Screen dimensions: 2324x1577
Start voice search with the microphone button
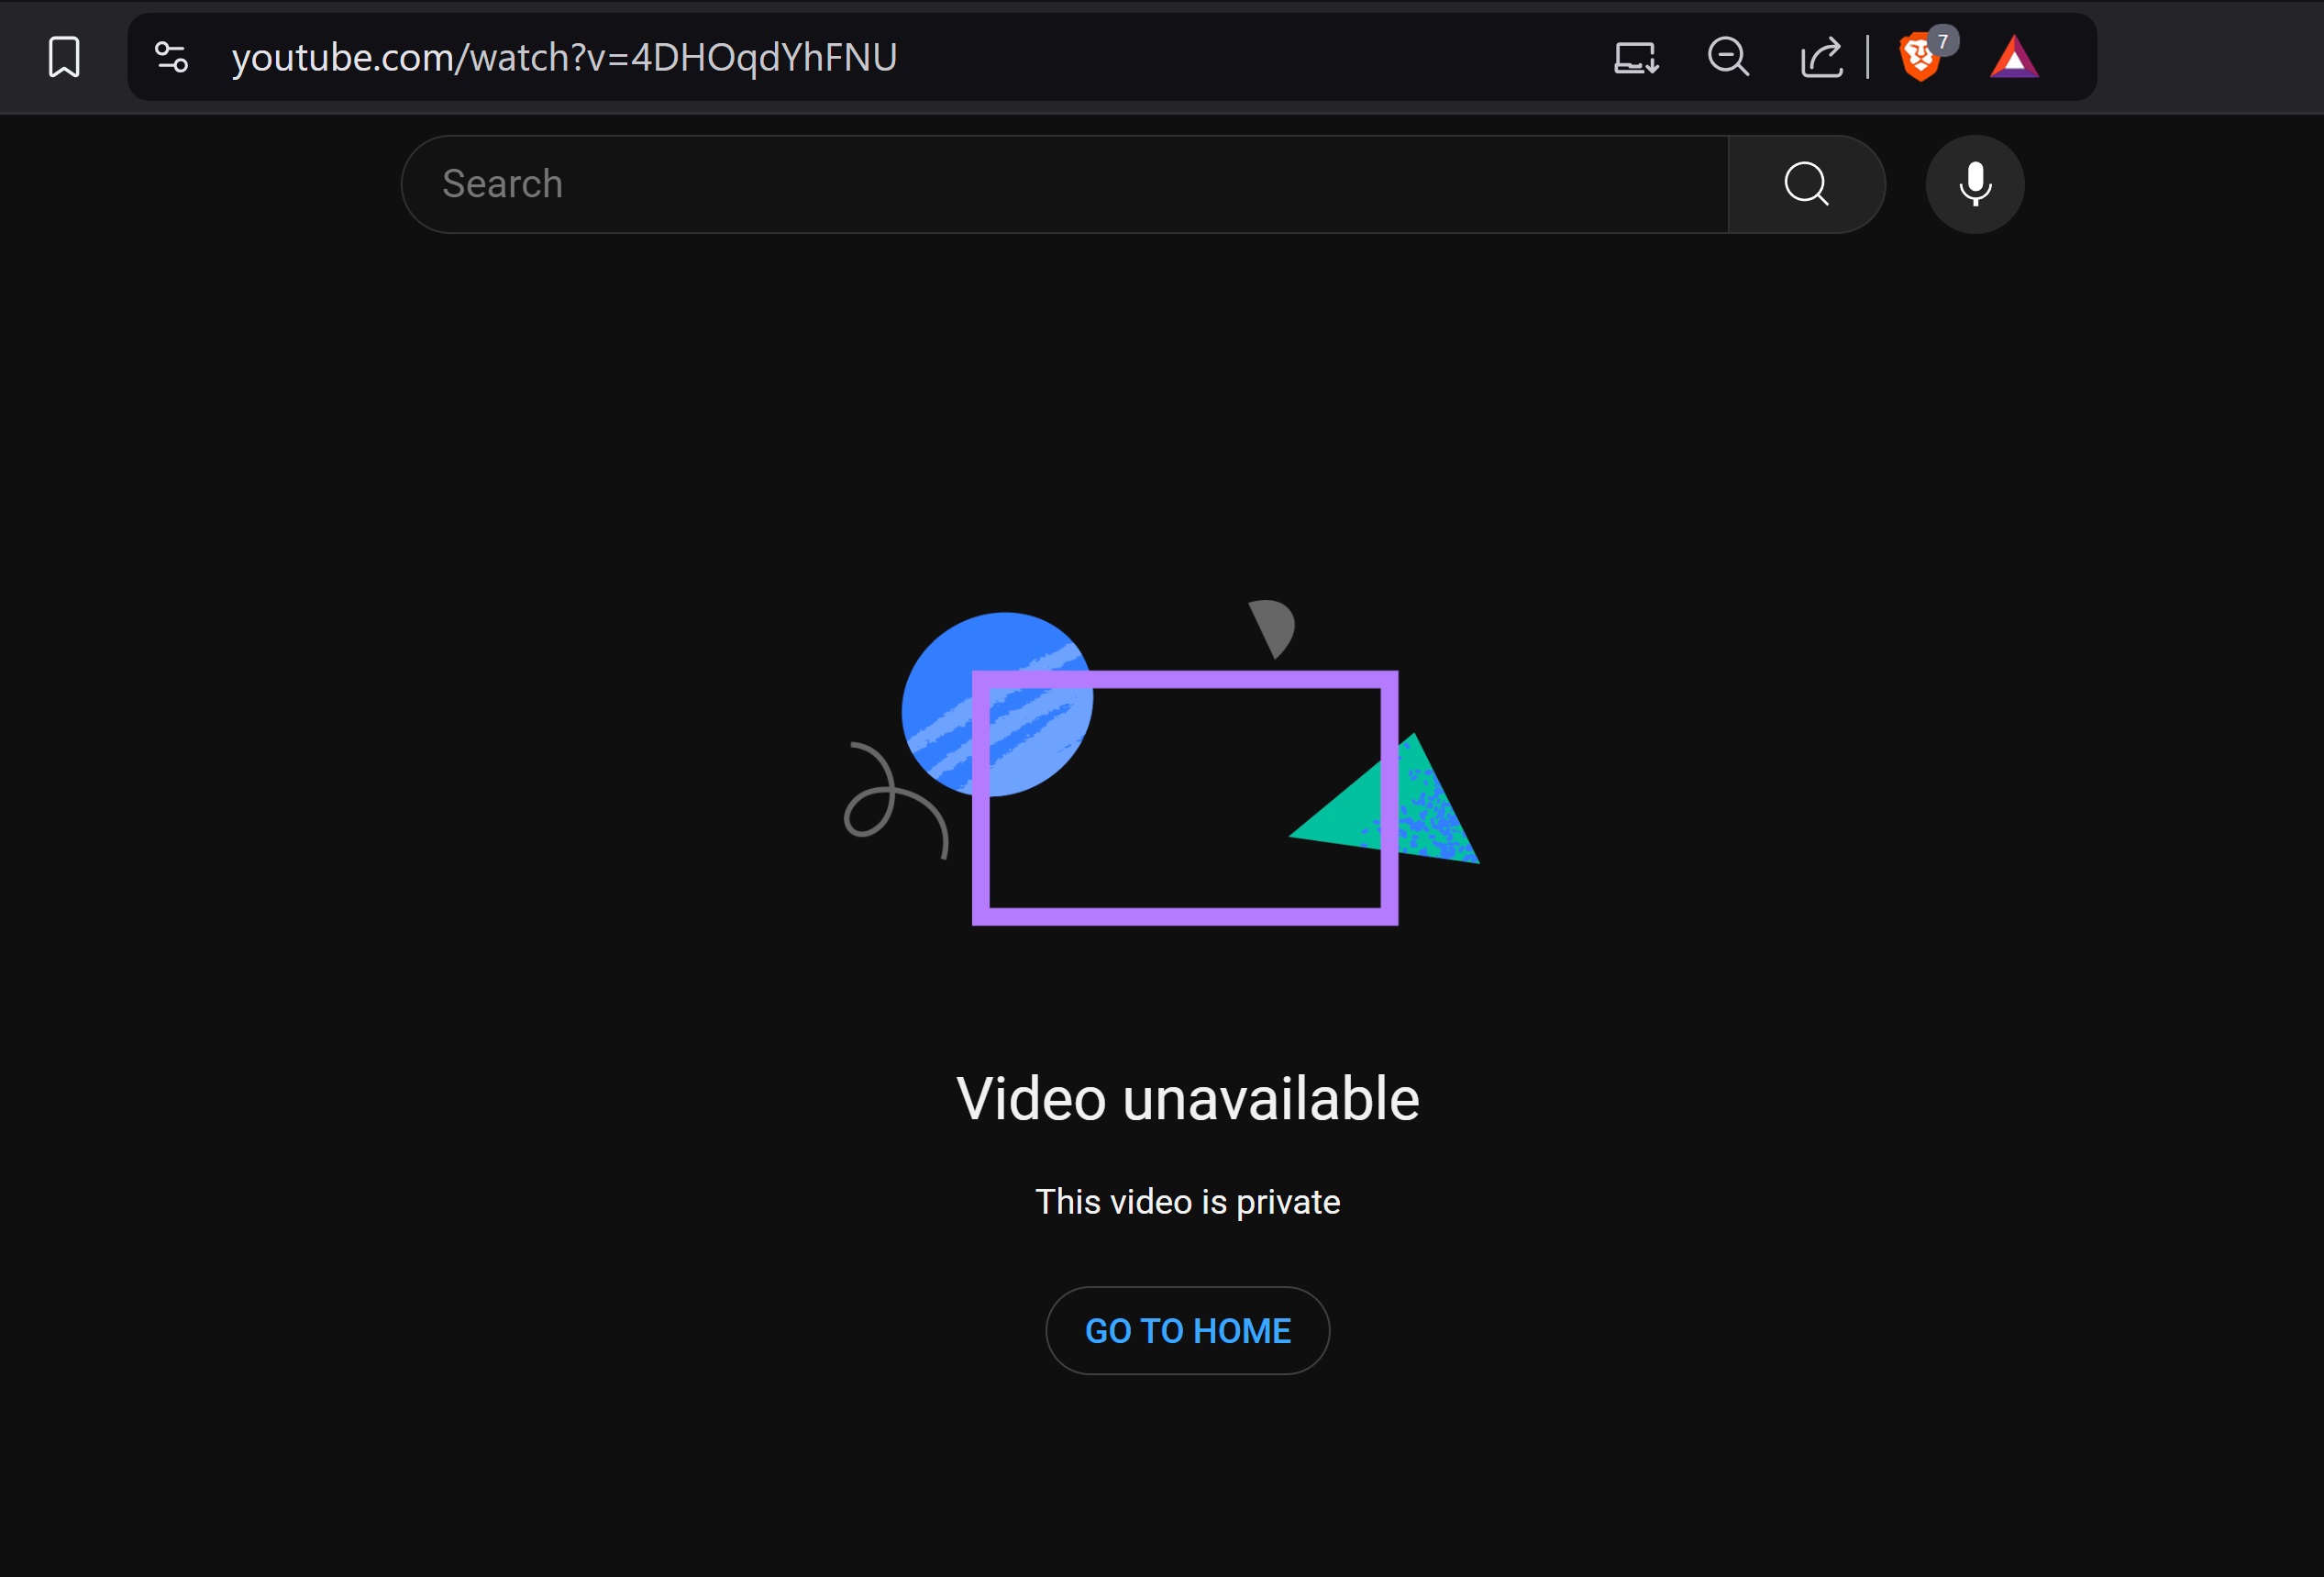pyautogui.click(x=1974, y=184)
